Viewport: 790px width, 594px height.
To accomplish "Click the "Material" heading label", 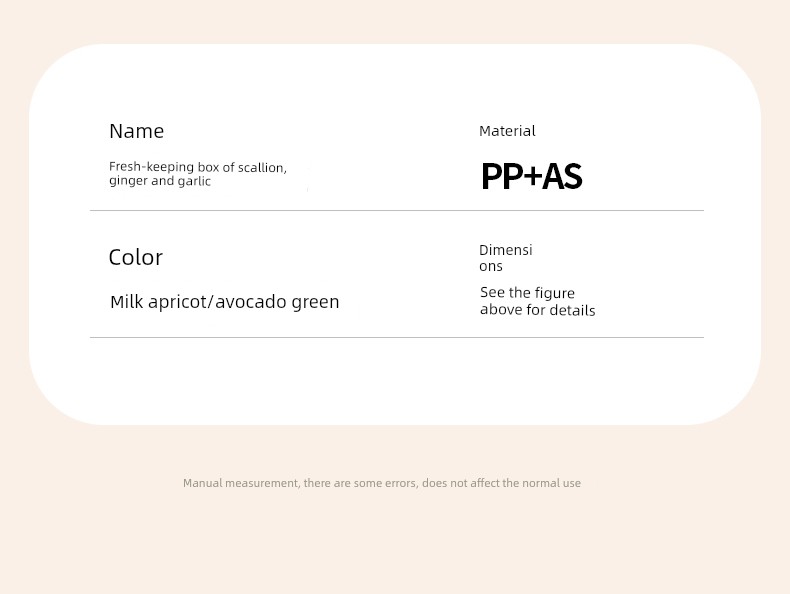I will click(x=507, y=131).
